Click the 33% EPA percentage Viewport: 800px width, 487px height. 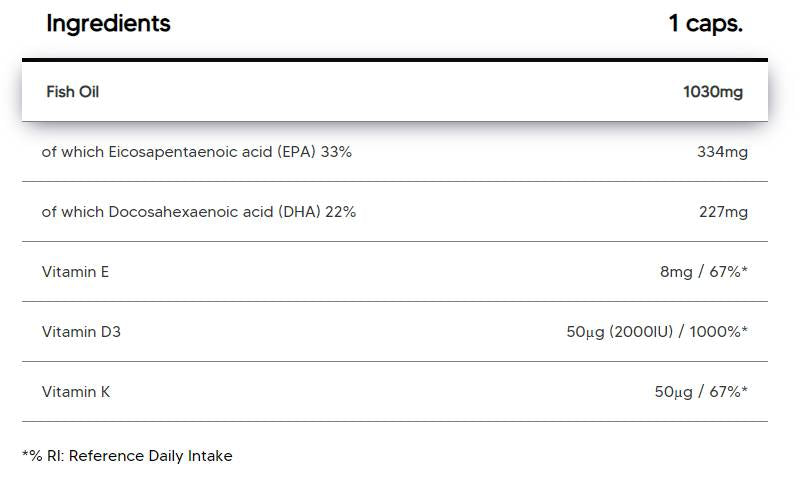(x=336, y=152)
